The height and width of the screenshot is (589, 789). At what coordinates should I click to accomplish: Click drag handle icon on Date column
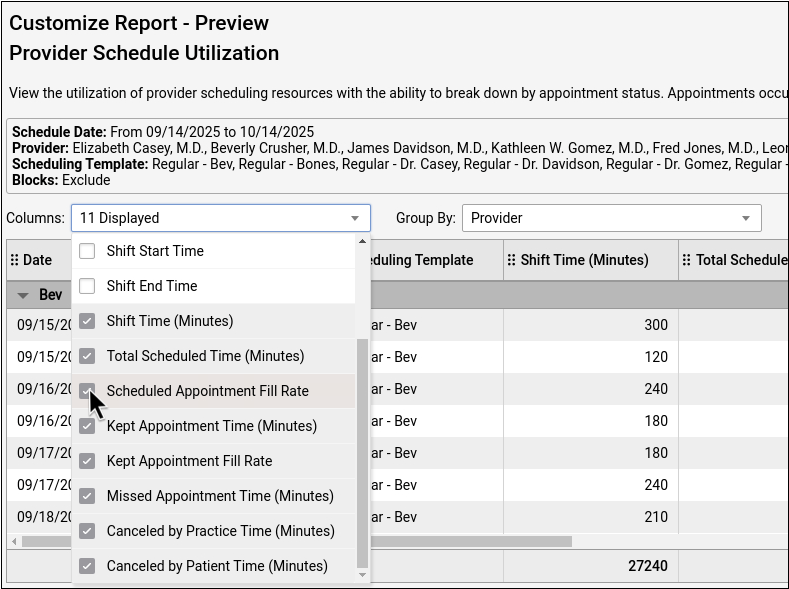pyautogui.click(x=14, y=260)
